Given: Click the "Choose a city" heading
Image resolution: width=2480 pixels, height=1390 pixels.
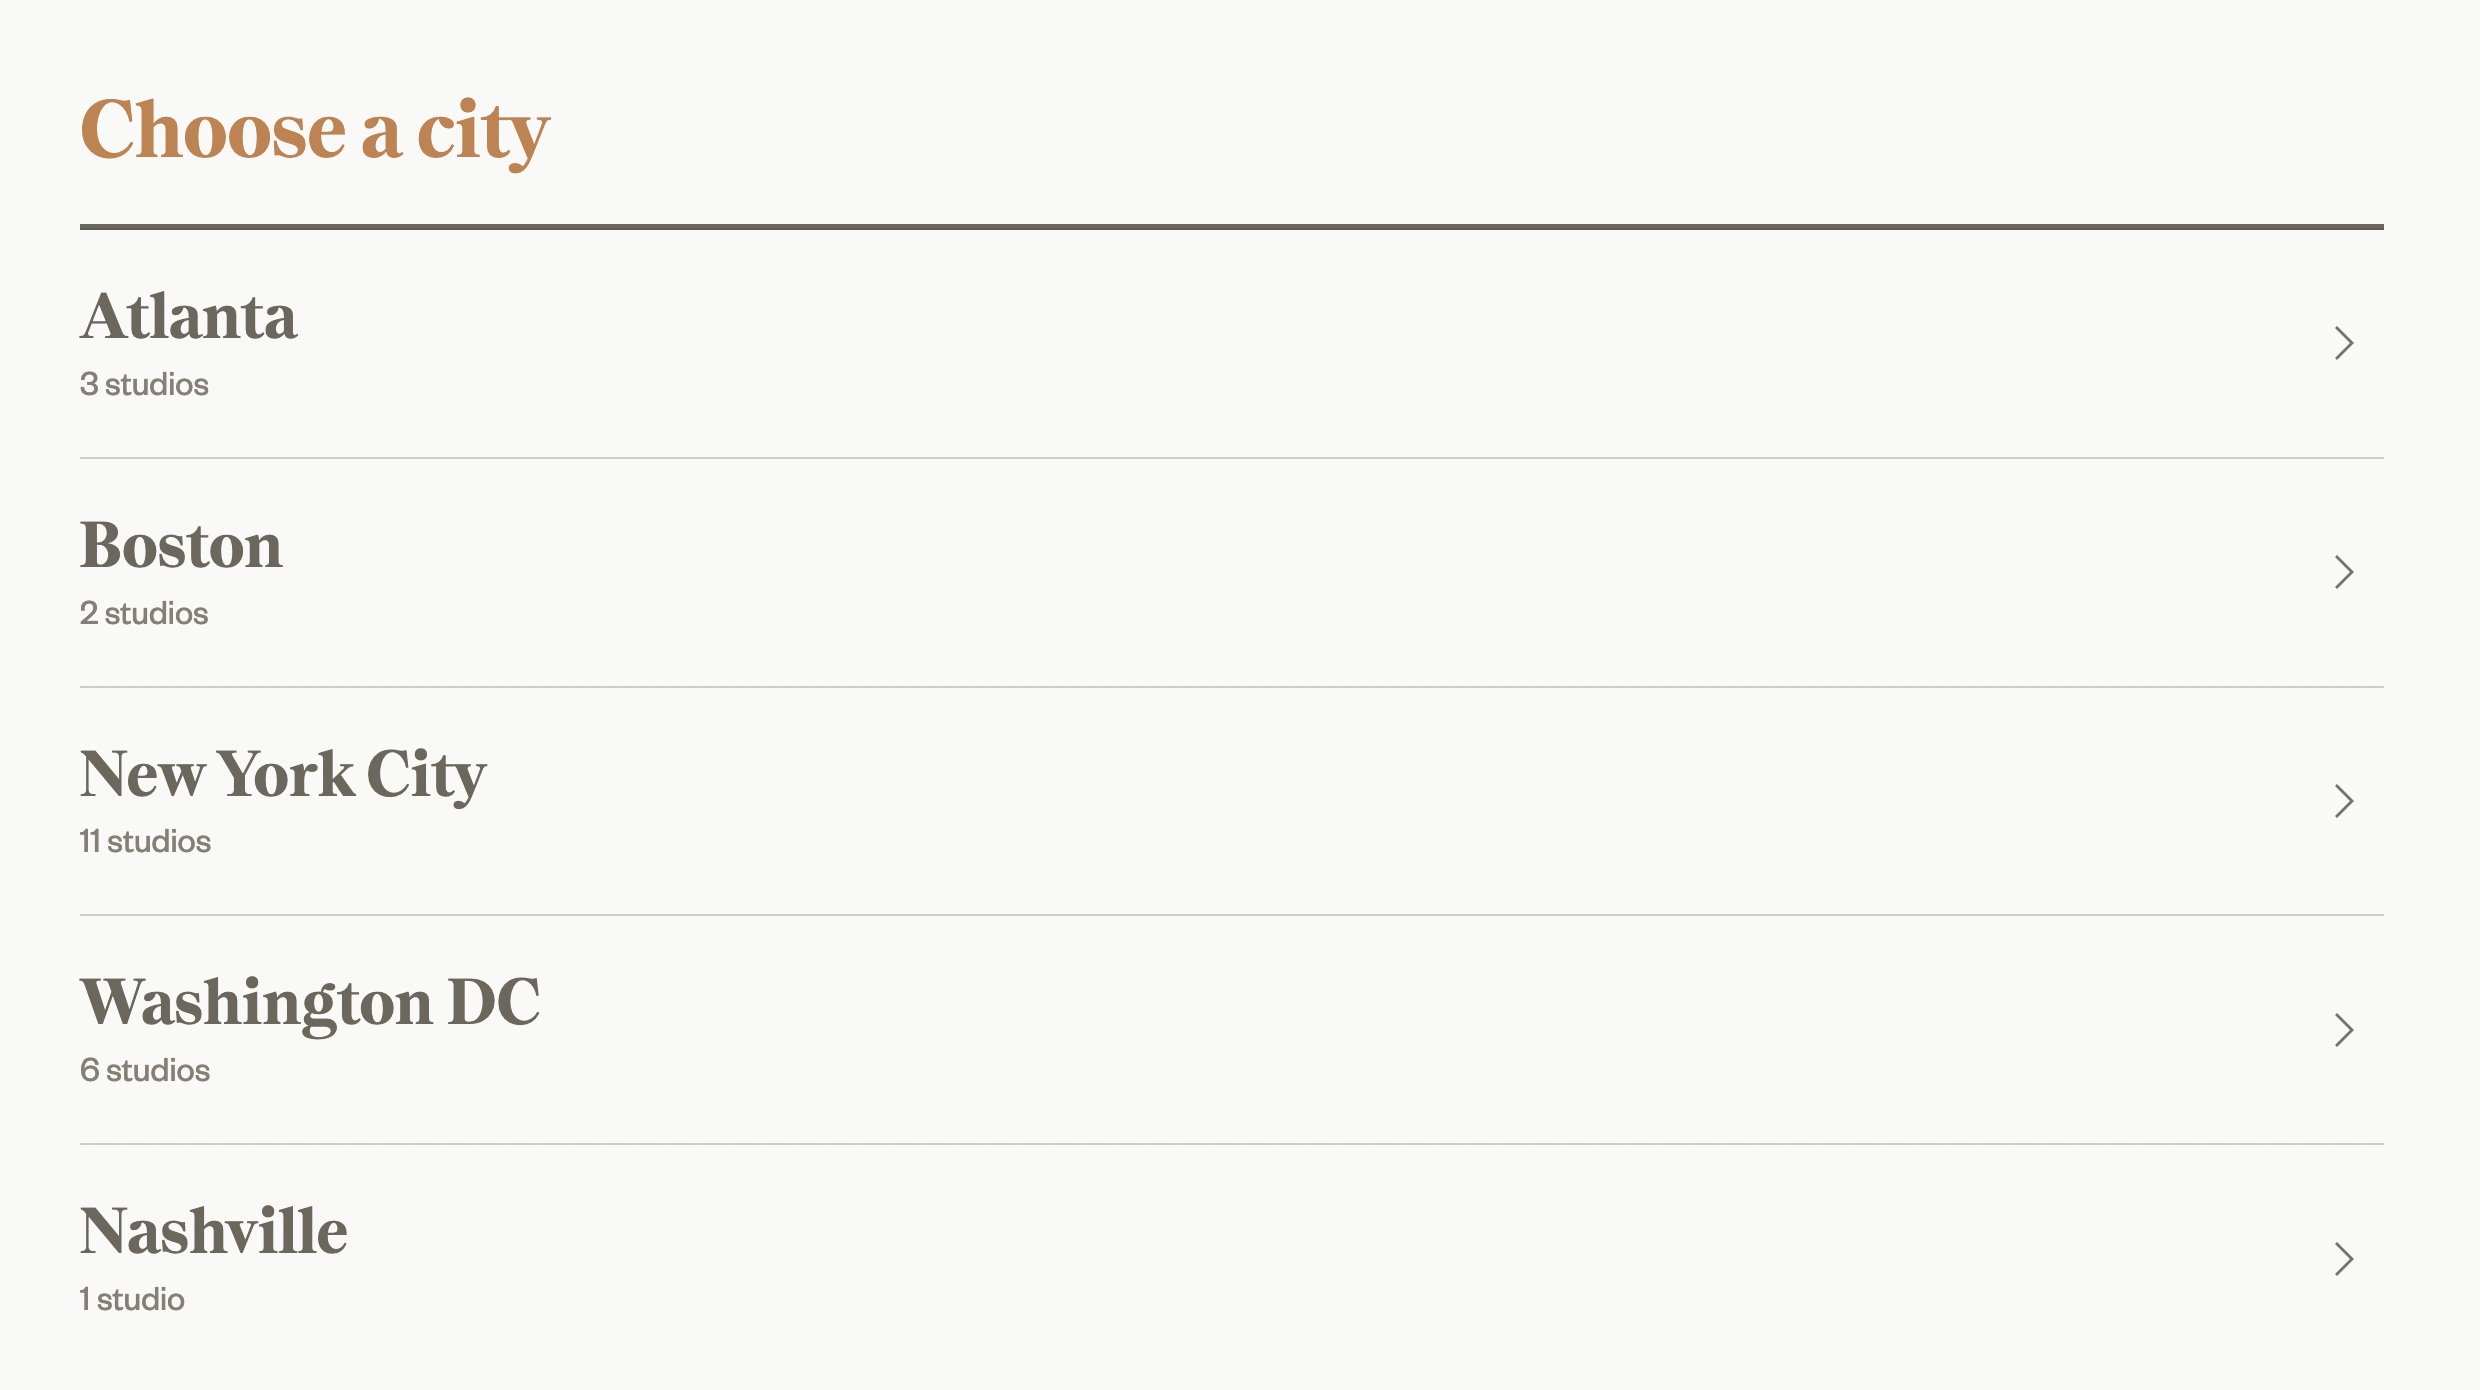Looking at the screenshot, I should tap(315, 131).
